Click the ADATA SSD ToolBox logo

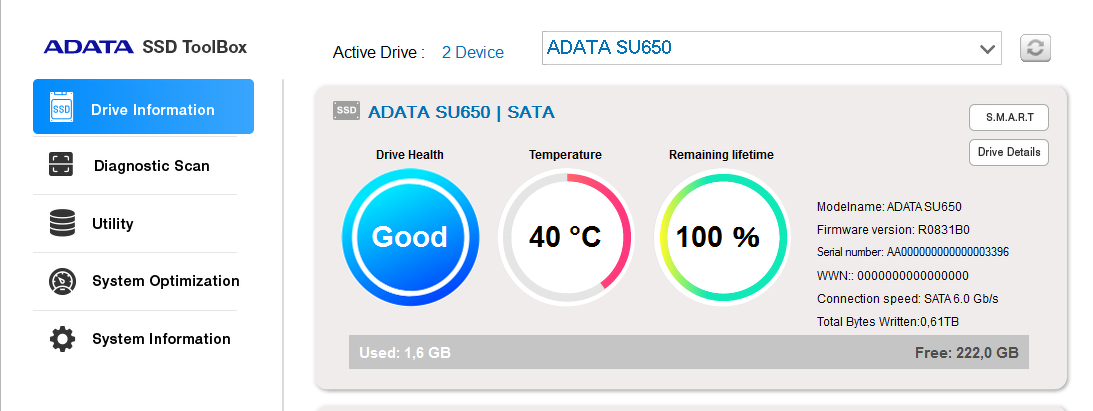[x=146, y=47]
